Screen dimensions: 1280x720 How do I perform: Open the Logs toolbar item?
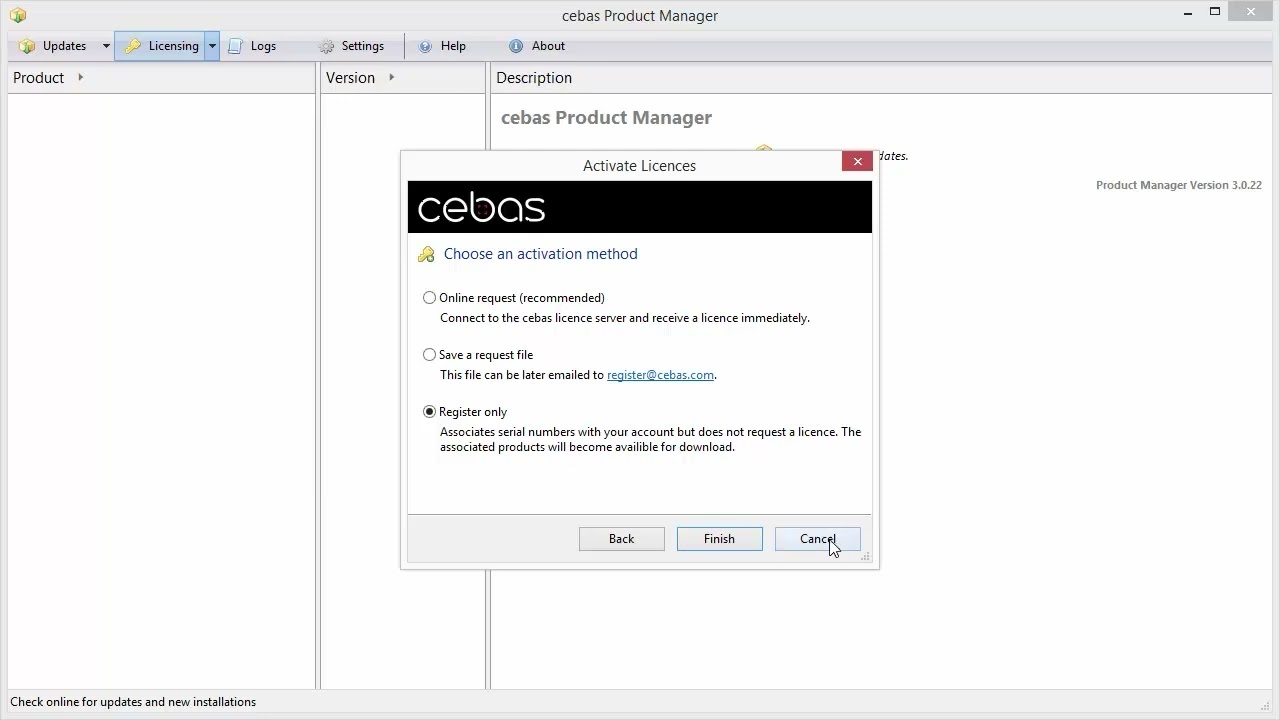pyautogui.click(x=252, y=46)
